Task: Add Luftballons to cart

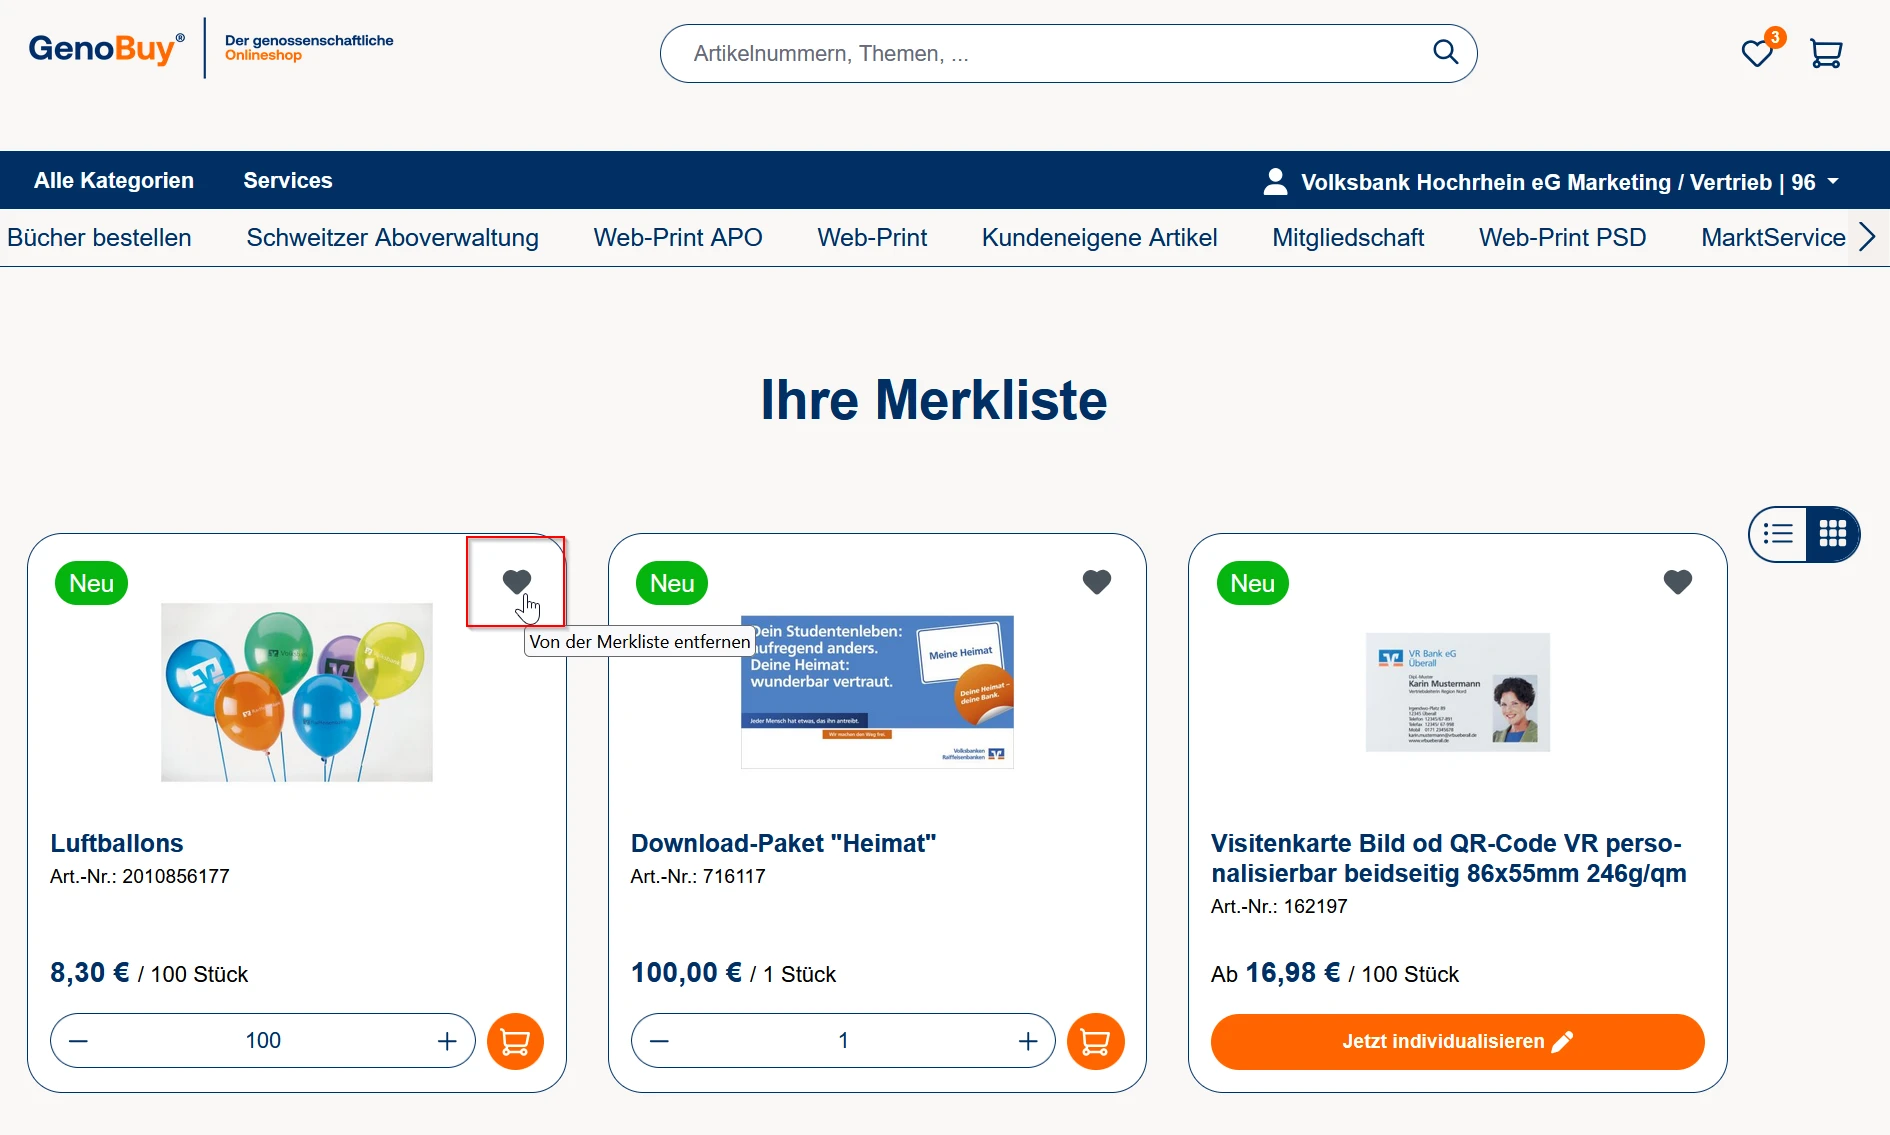Action: (515, 1041)
